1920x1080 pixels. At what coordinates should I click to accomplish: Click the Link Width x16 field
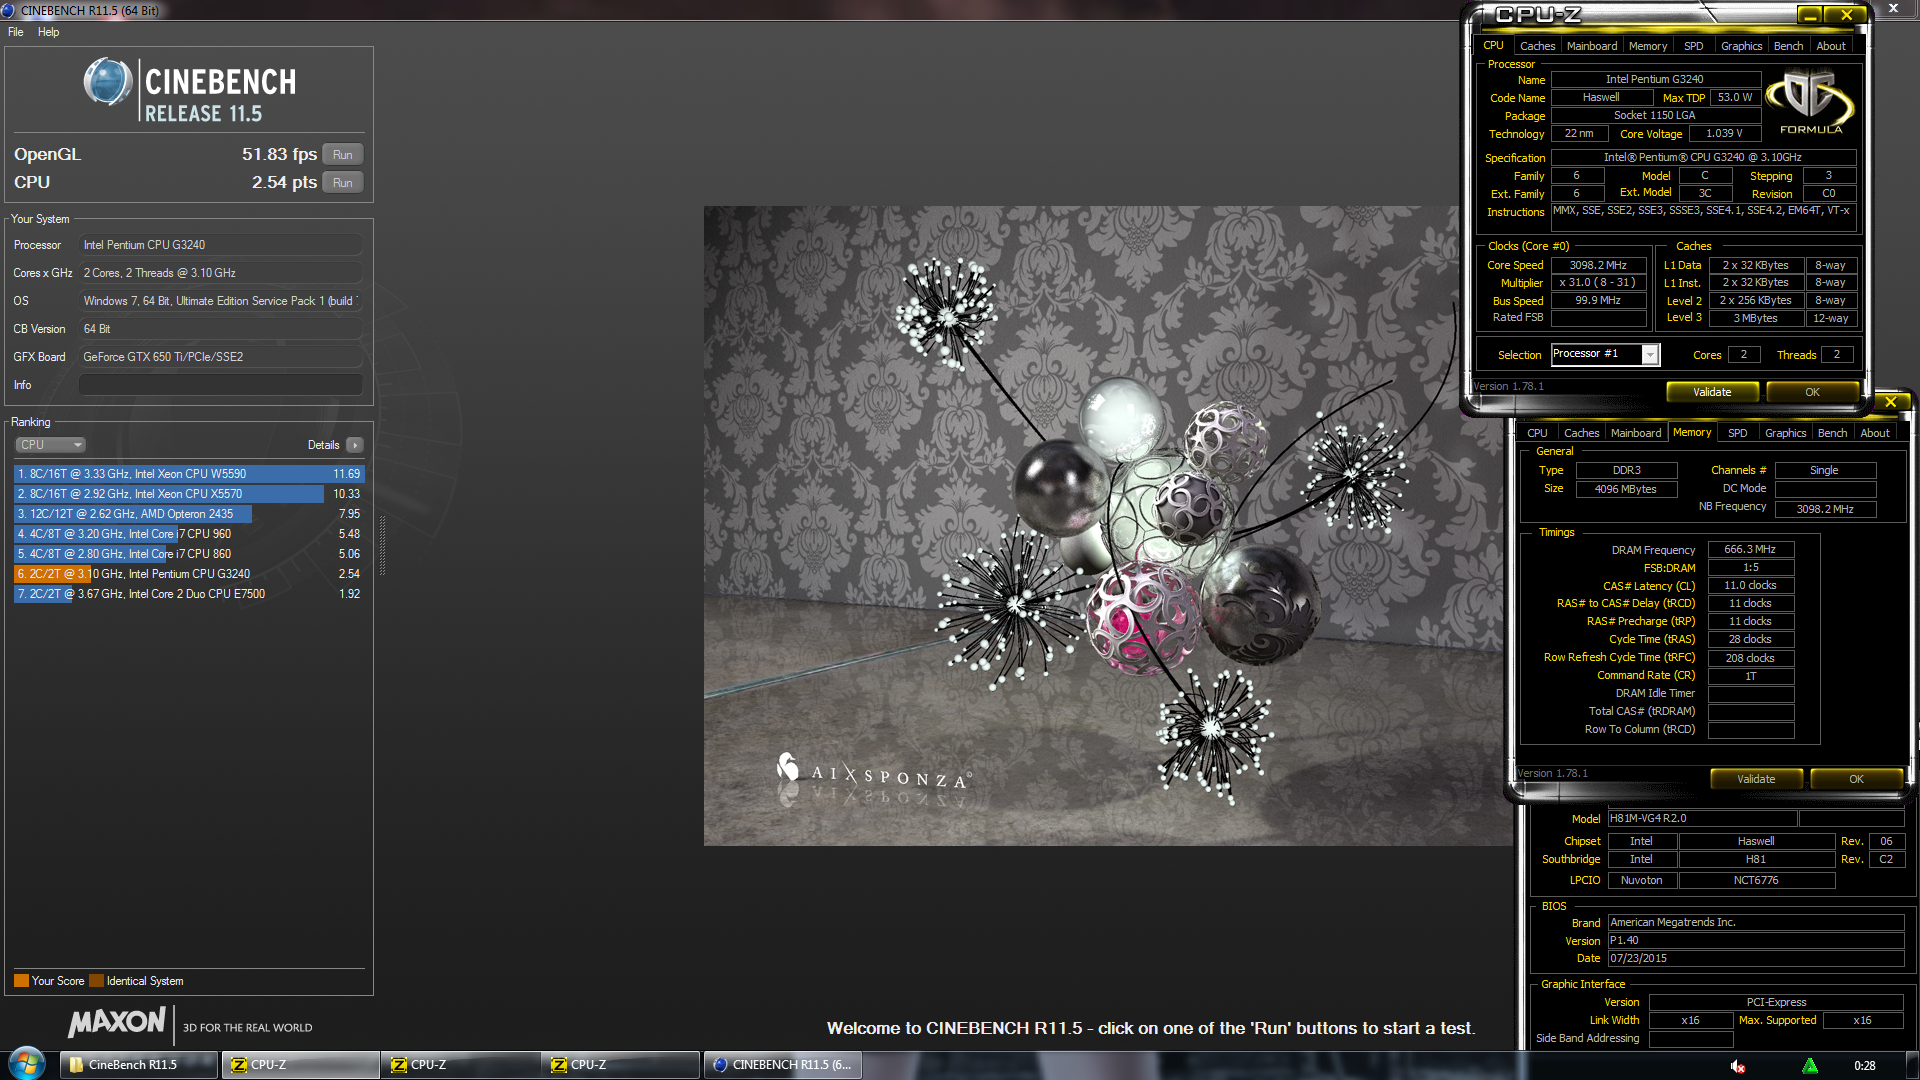point(1690,1020)
